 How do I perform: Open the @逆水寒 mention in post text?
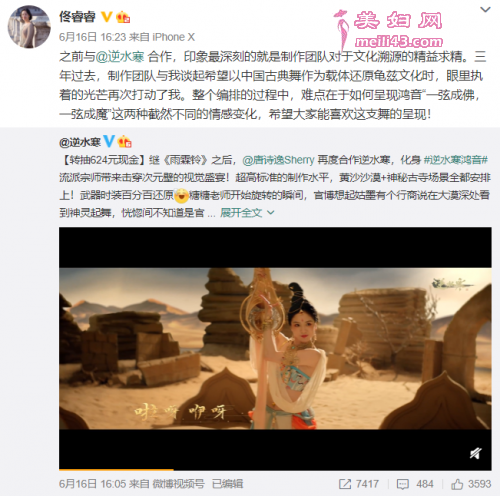[120, 57]
